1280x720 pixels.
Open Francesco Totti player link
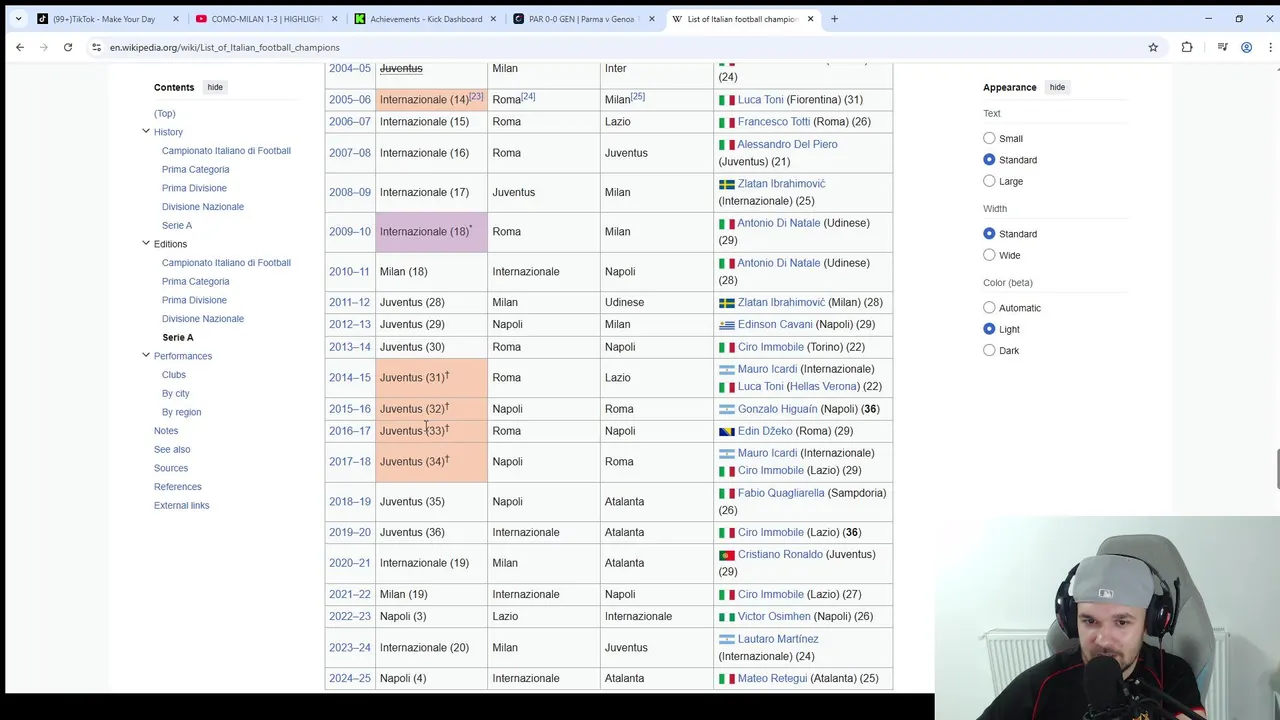tap(774, 122)
